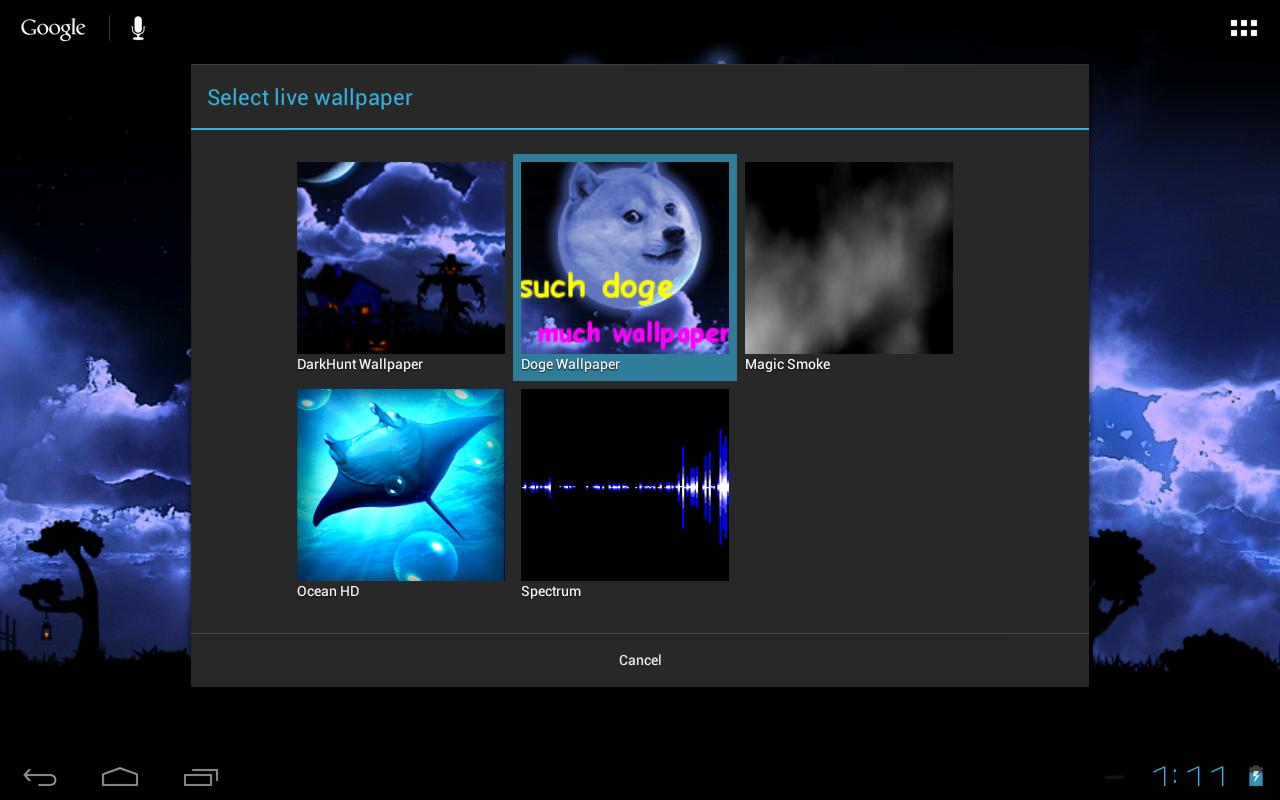
Task: Open the Recent apps navigation button
Action: coord(201,777)
